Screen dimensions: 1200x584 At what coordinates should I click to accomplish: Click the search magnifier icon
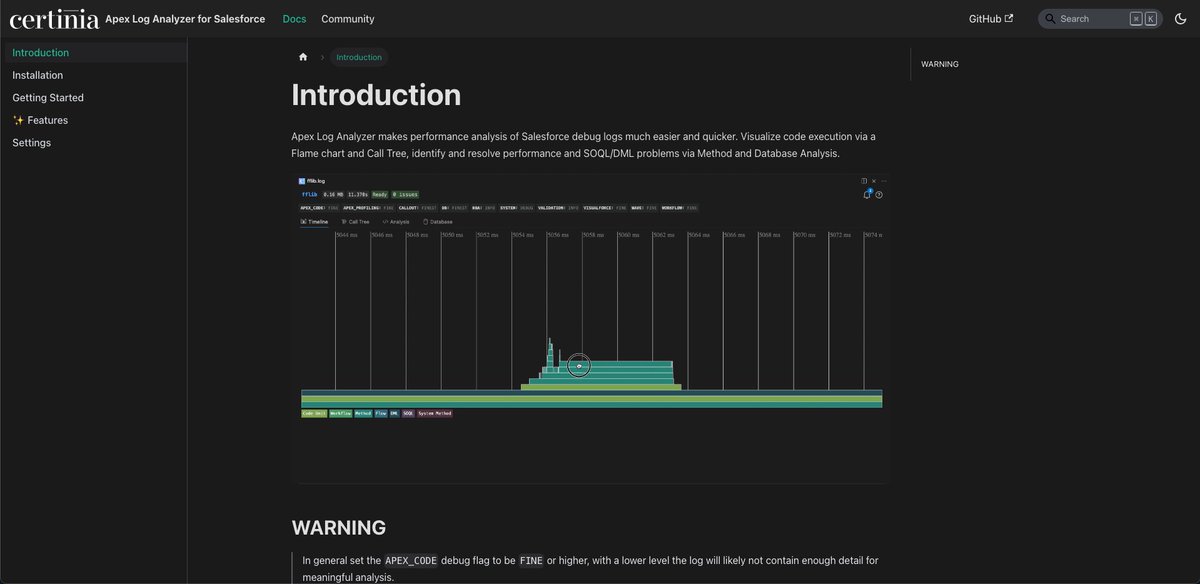[x=1050, y=19]
